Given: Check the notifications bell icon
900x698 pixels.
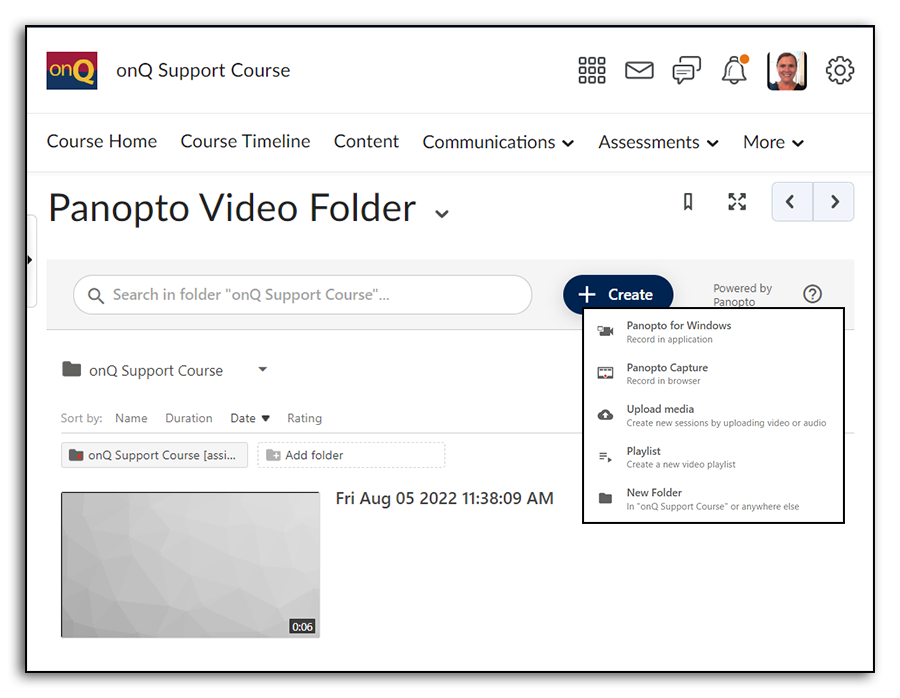Looking at the screenshot, I should click(x=734, y=71).
